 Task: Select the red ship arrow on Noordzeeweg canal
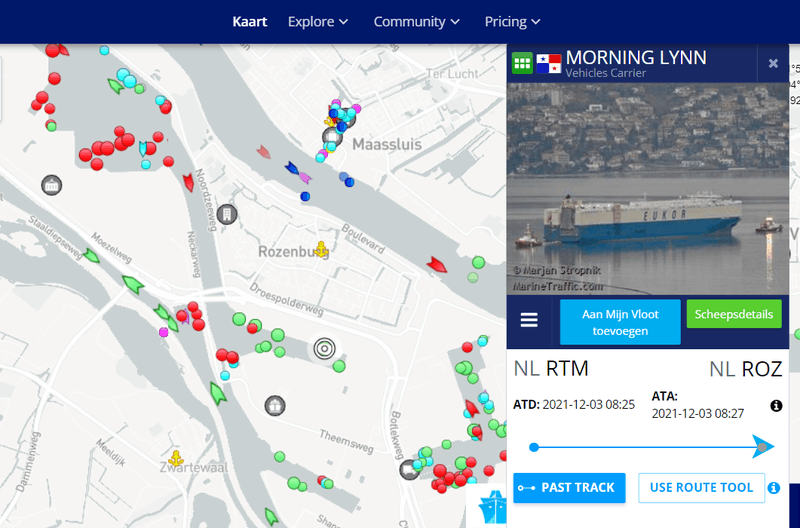(x=188, y=182)
